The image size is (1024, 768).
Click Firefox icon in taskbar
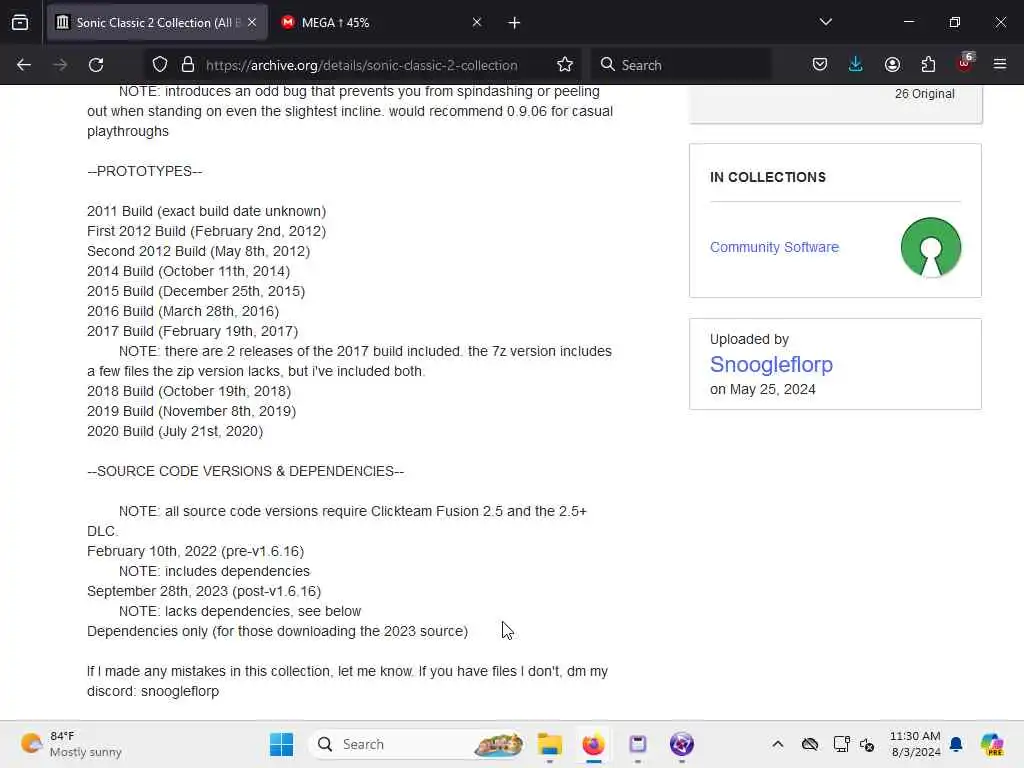pos(594,744)
